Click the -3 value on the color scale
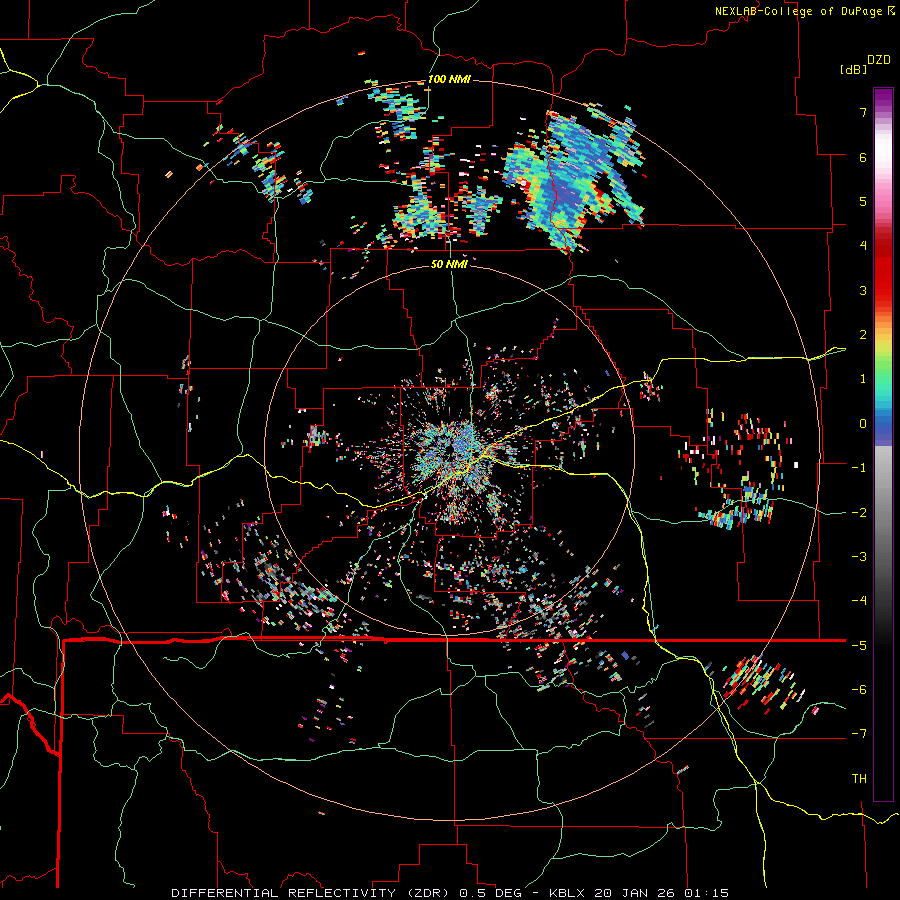The image size is (900, 900). tap(859, 557)
